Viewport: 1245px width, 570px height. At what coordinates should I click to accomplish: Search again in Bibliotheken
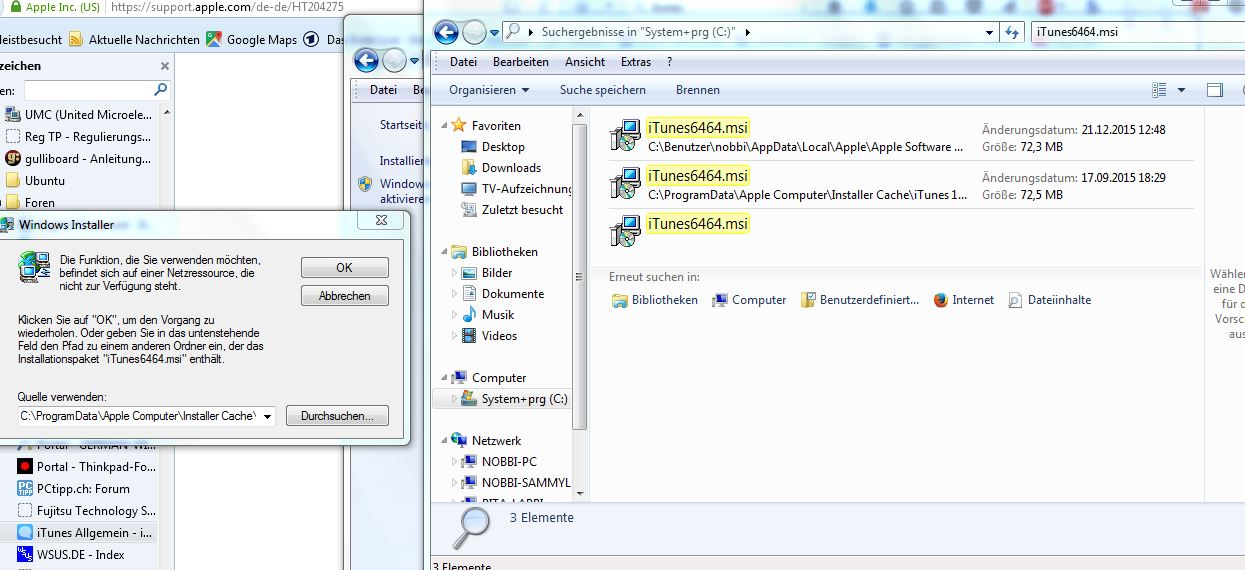[x=655, y=300]
